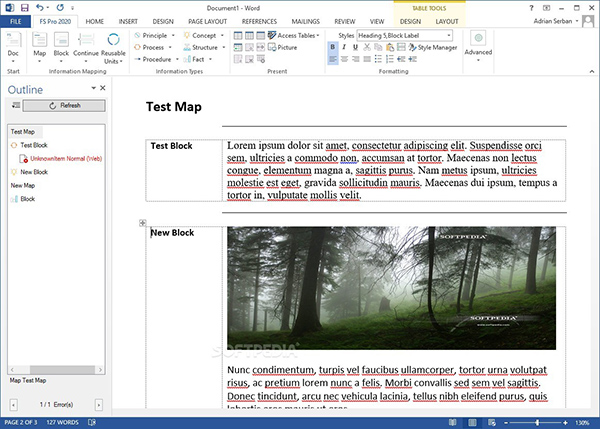Click the table move handle above New Block

143,223
